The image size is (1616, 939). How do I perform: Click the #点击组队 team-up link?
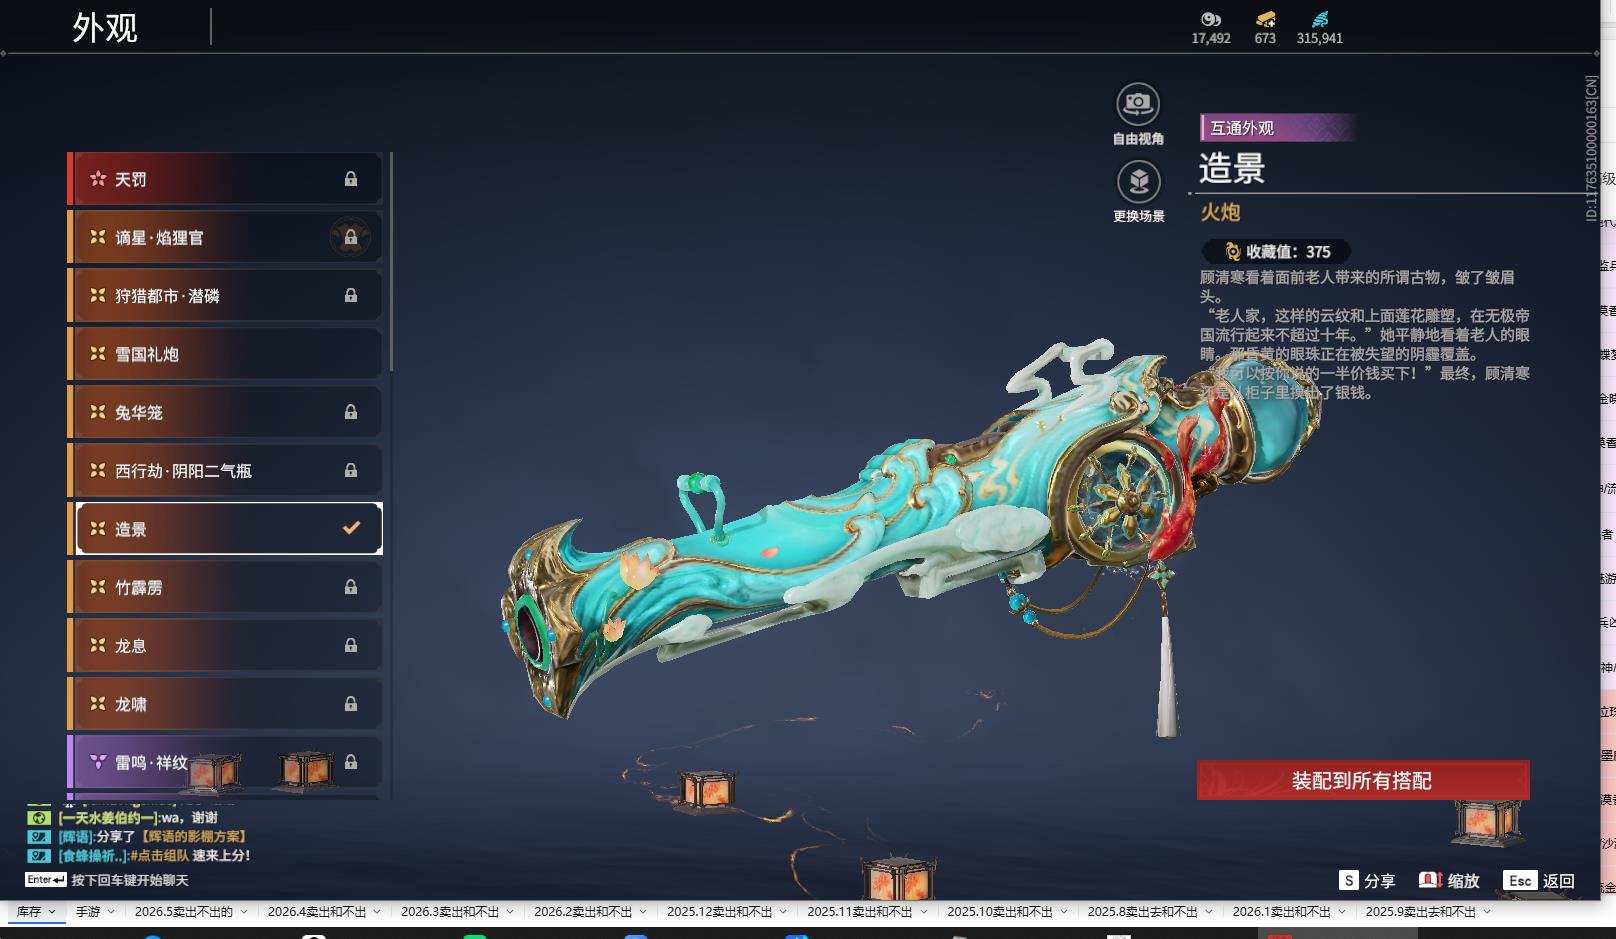[x=159, y=856]
